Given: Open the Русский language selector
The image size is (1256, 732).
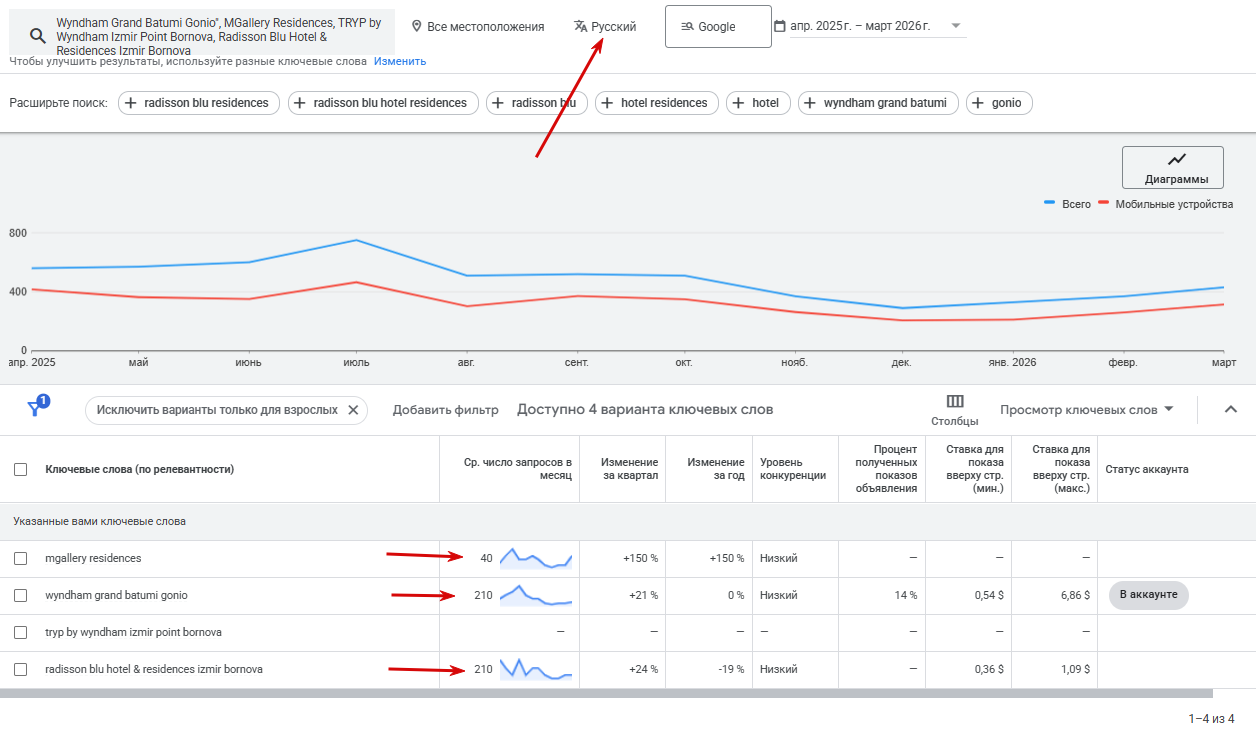Looking at the screenshot, I should pos(605,26).
